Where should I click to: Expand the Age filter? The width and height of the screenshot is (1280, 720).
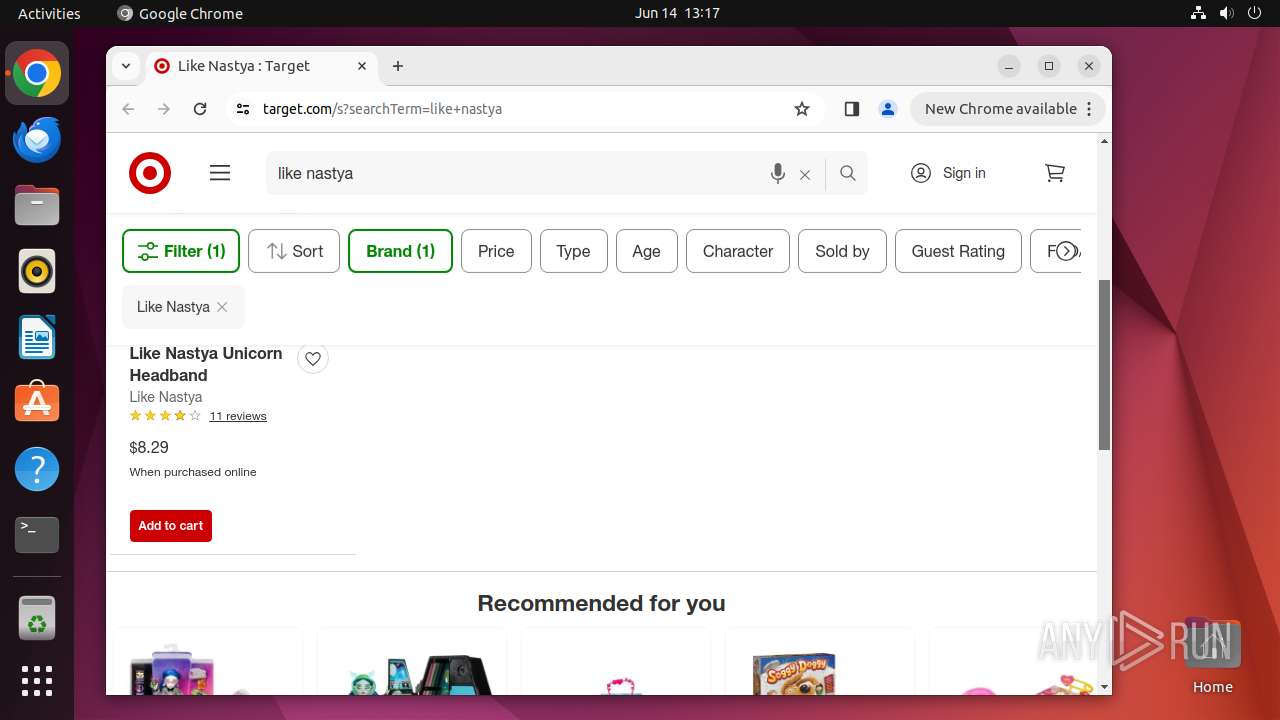[646, 251]
